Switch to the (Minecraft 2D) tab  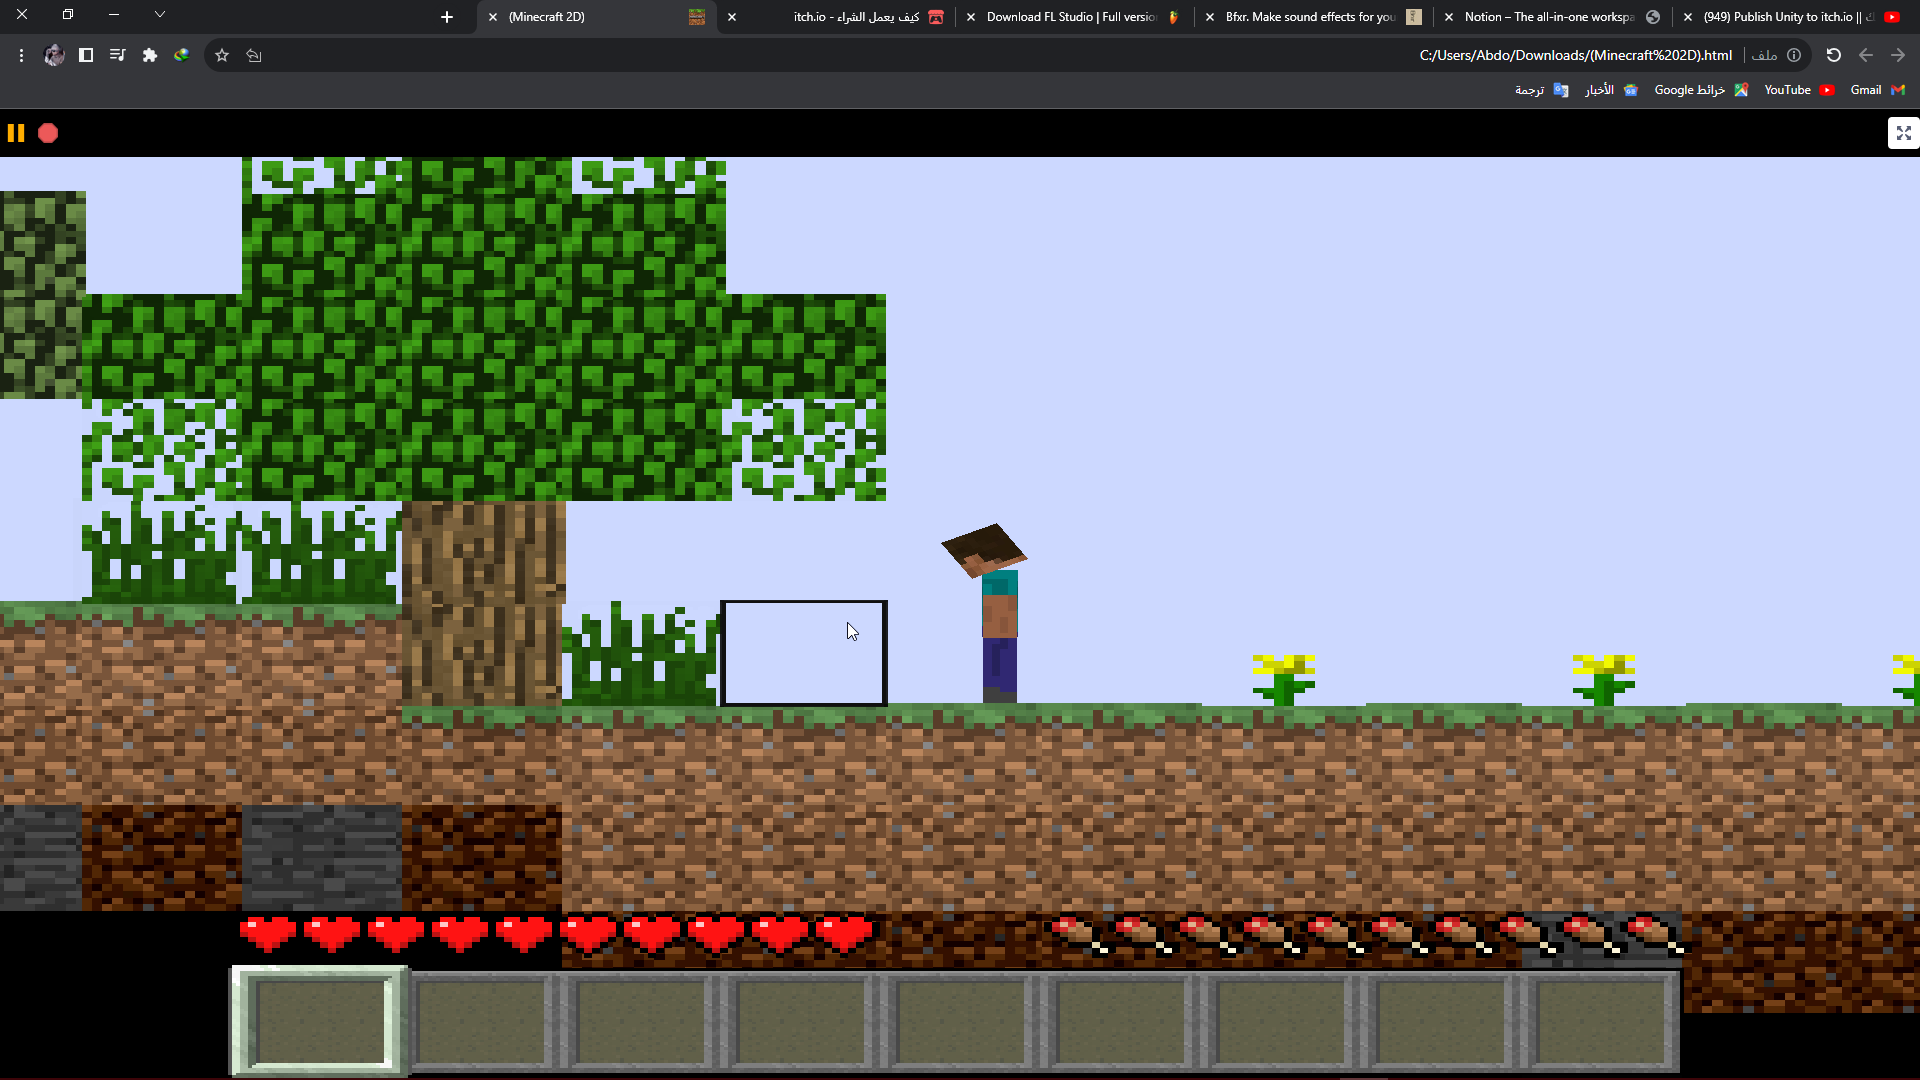point(598,17)
